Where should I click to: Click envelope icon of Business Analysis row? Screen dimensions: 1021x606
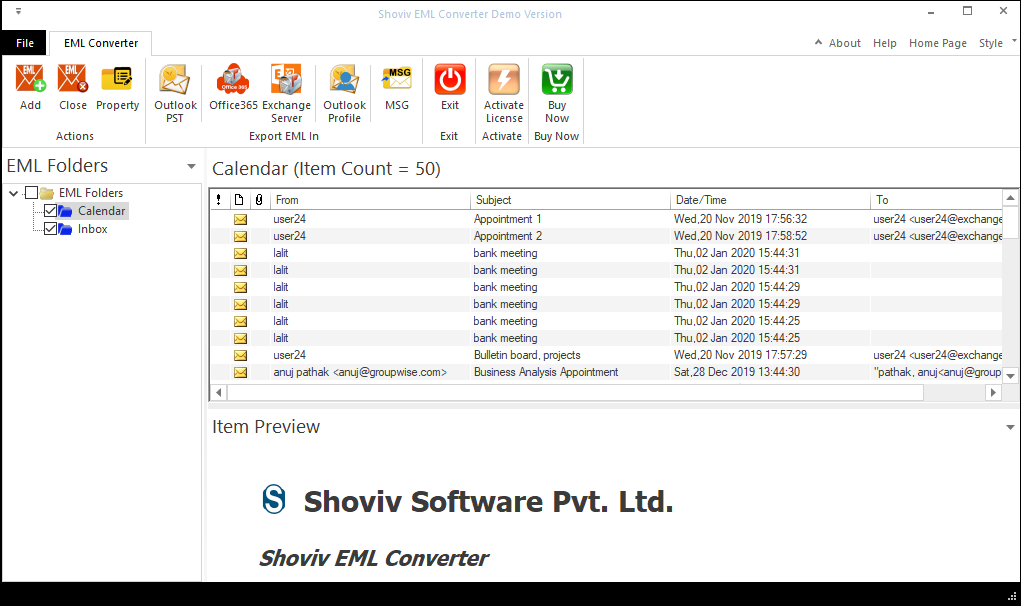coord(240,372)
